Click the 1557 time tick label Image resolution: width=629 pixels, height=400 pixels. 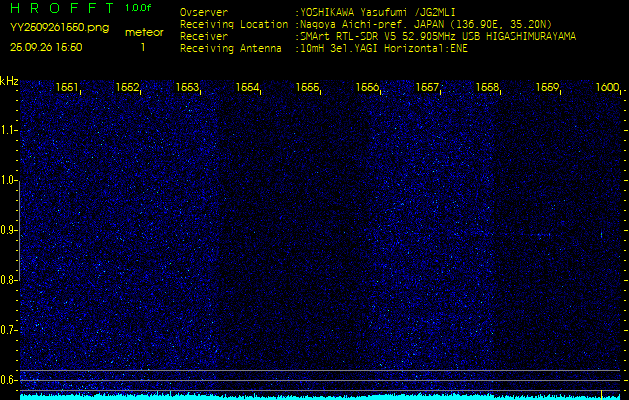pyautogui.click(x=427, y=87)
